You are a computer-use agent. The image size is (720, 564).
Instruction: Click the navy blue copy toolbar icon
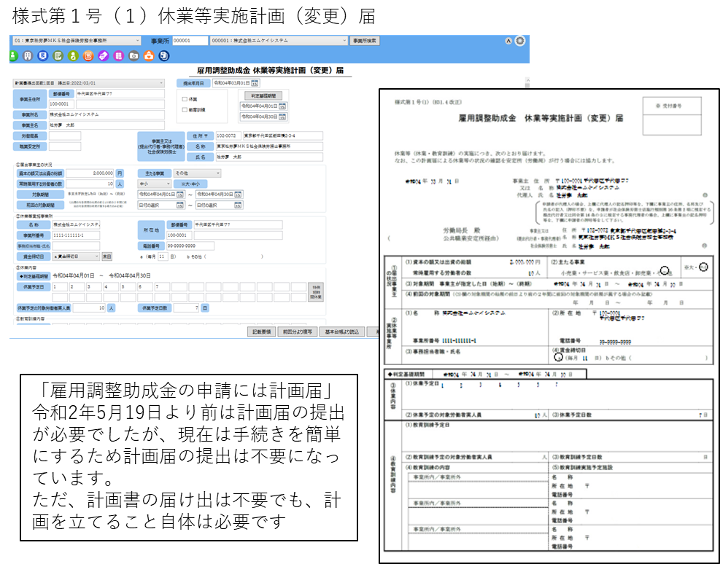[x=164, y=56]
